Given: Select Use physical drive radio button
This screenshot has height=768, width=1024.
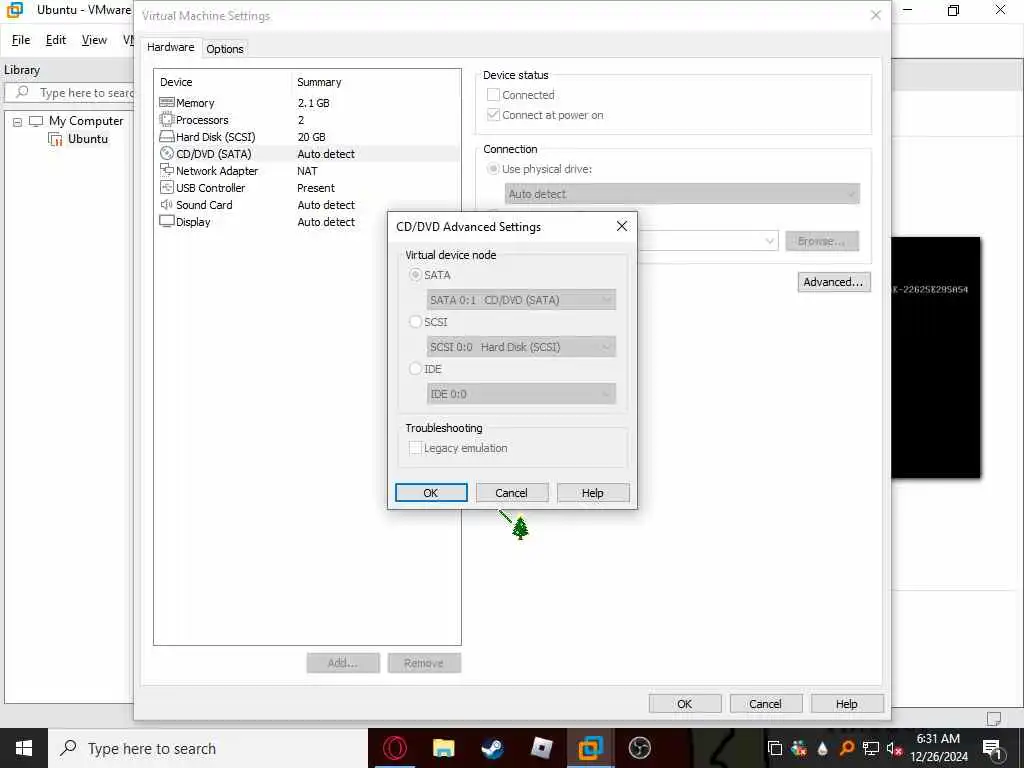Looking at the screenshot, I should pyautogui.click(x=494, y=169).
